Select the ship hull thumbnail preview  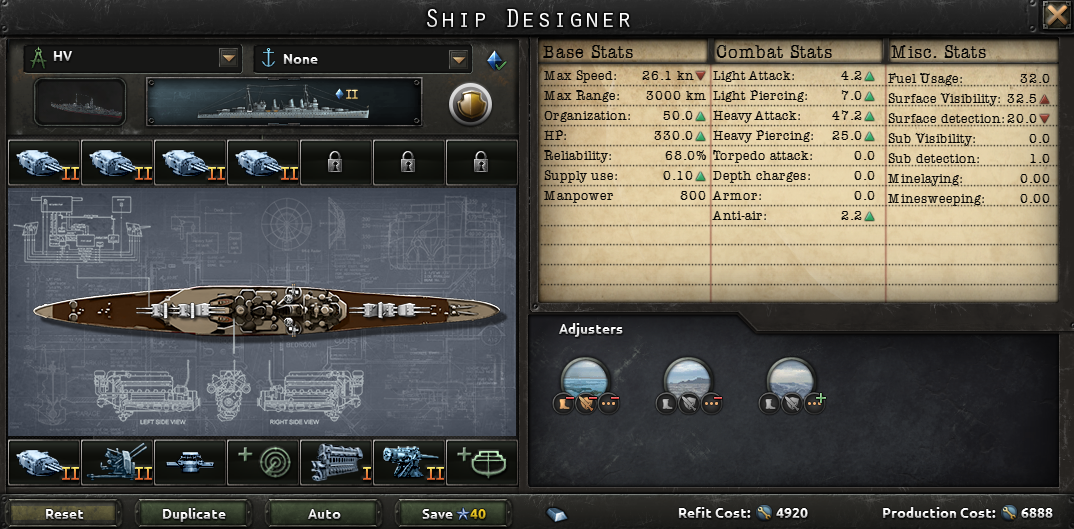[80, 102]
